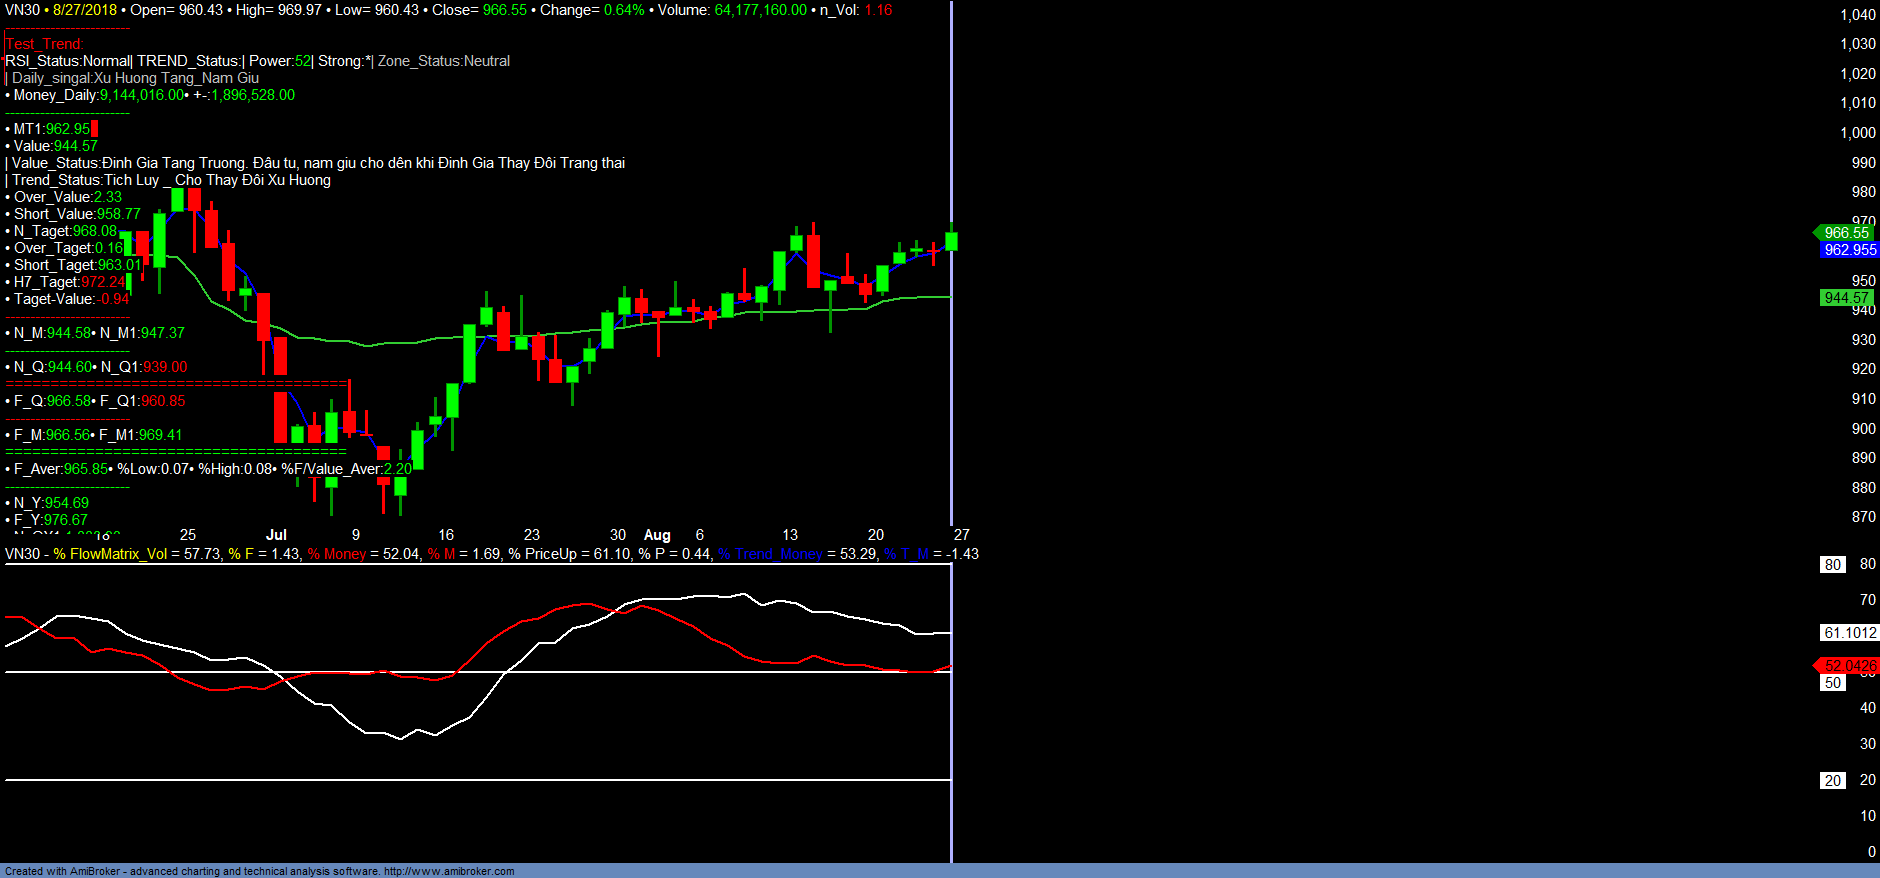Click the green 966.55 close price tag
Viewport: 1880px width, 878px height.
[1846, 232]
